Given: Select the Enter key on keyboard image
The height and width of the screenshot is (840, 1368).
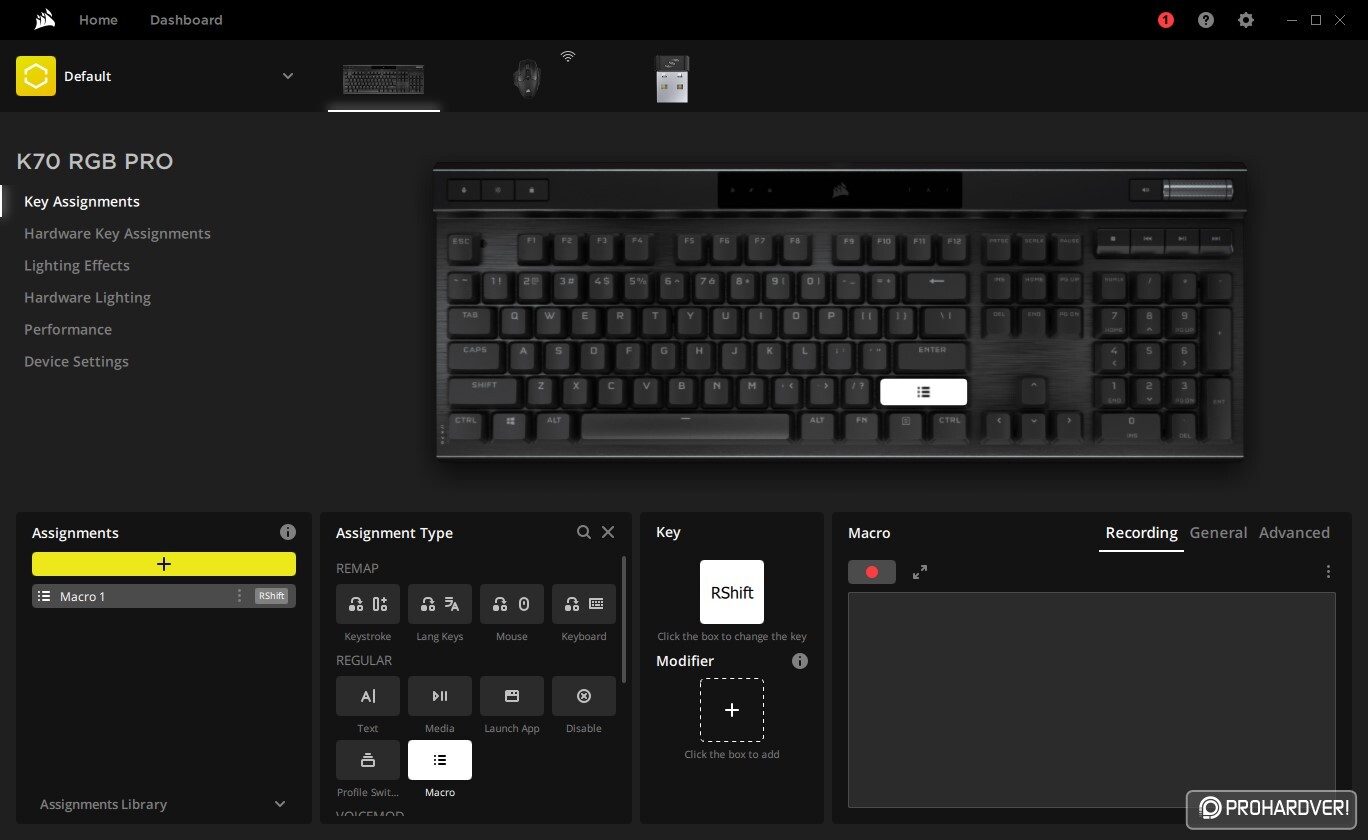Looking at the screenshot, I should click(932, 356).
